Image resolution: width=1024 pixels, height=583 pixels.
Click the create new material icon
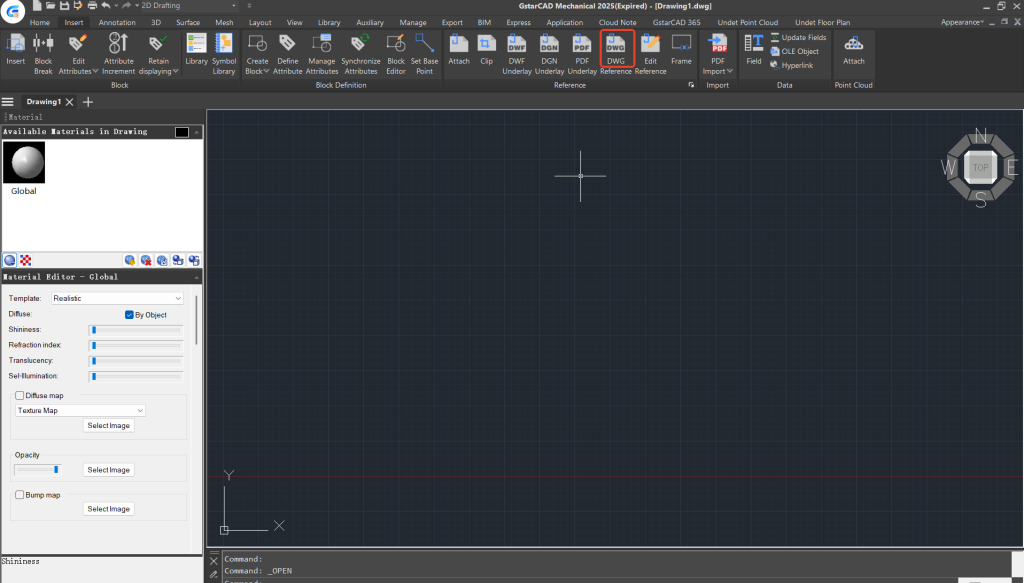tap(130, 260)
